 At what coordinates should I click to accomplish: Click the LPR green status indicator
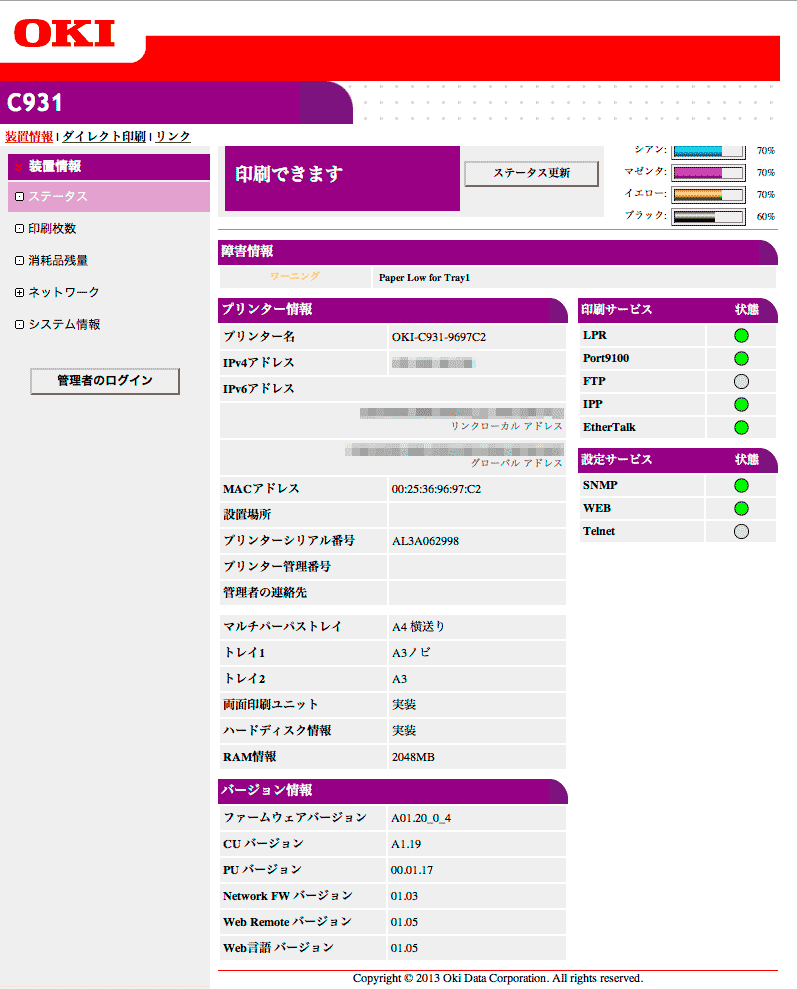(742, 336)
